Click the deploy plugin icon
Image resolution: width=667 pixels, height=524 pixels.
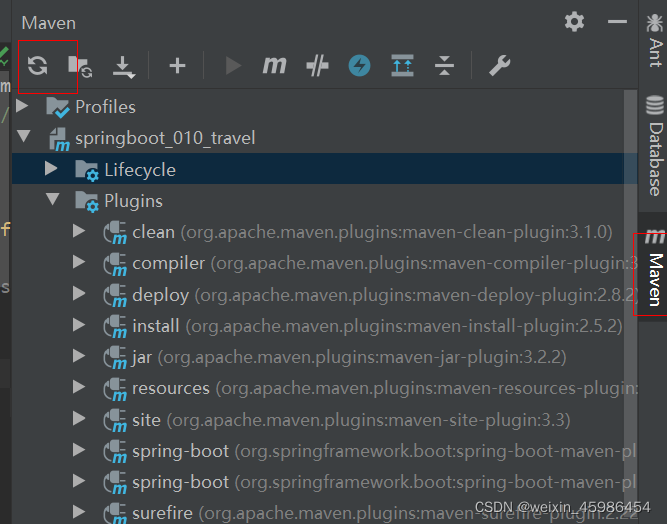coord(115,296)
